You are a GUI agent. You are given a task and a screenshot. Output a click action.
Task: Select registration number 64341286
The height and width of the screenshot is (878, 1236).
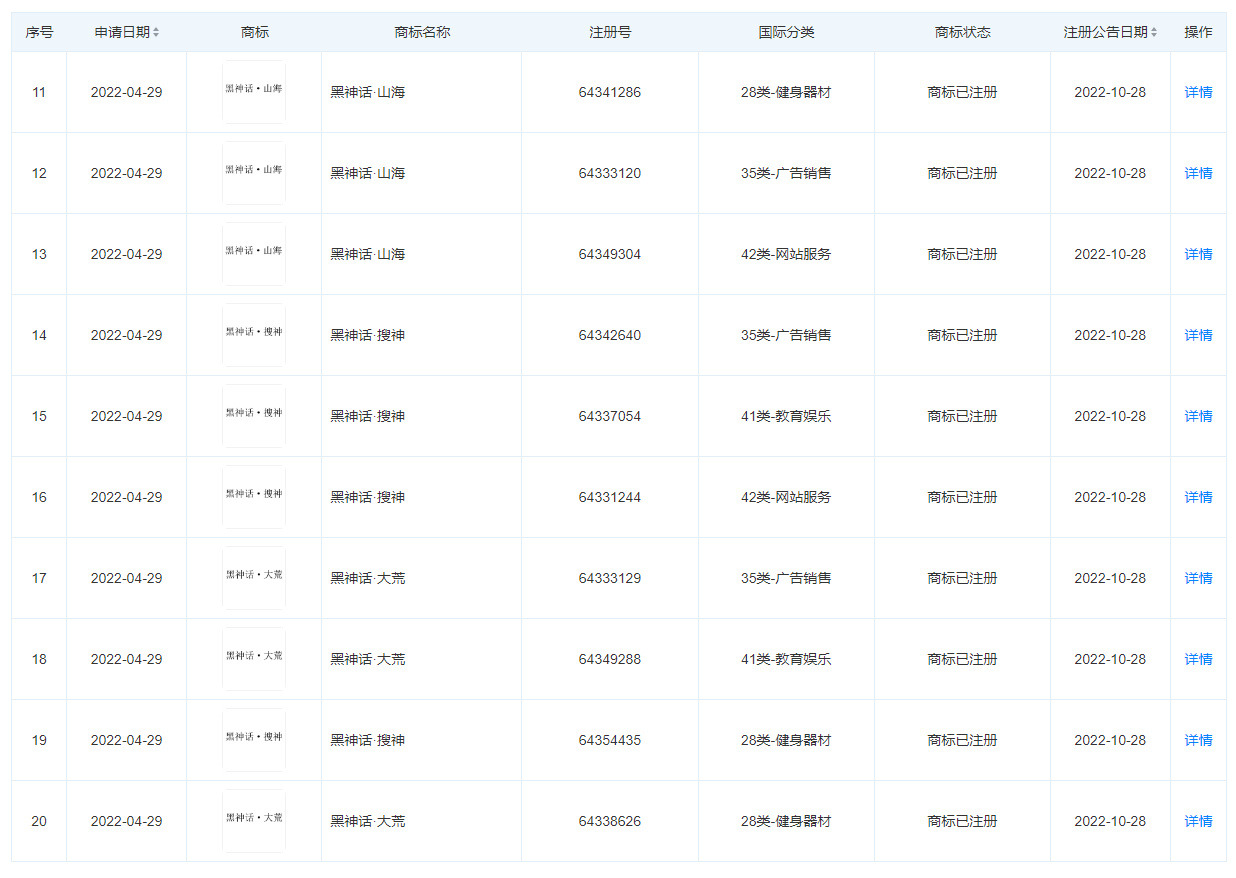[610, 92]
